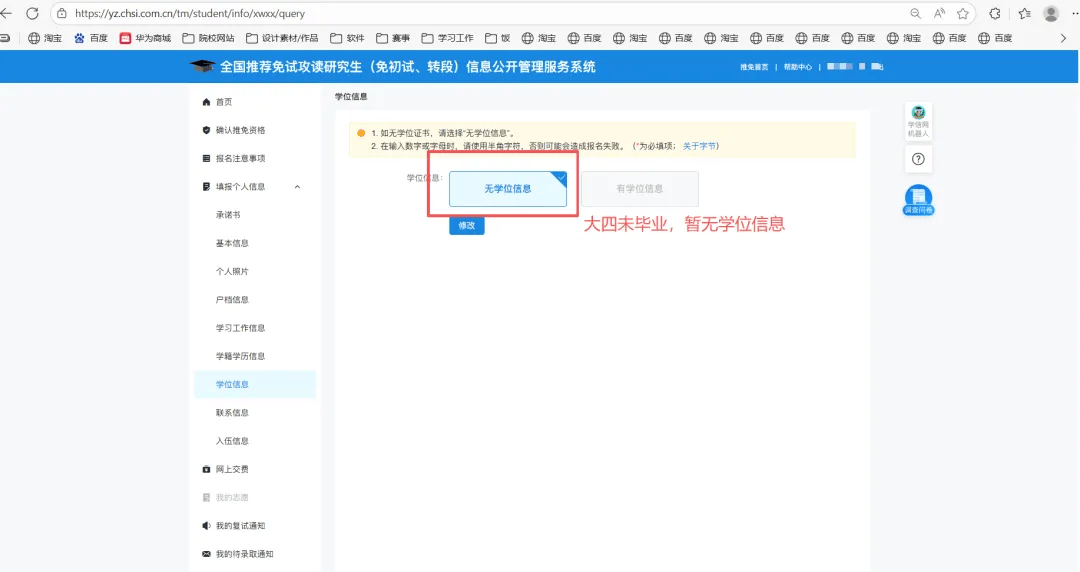The height and width of the screenshot is (572, 1080).
Task: Go to 推免首页 in the header
Action: pos(754,67)
